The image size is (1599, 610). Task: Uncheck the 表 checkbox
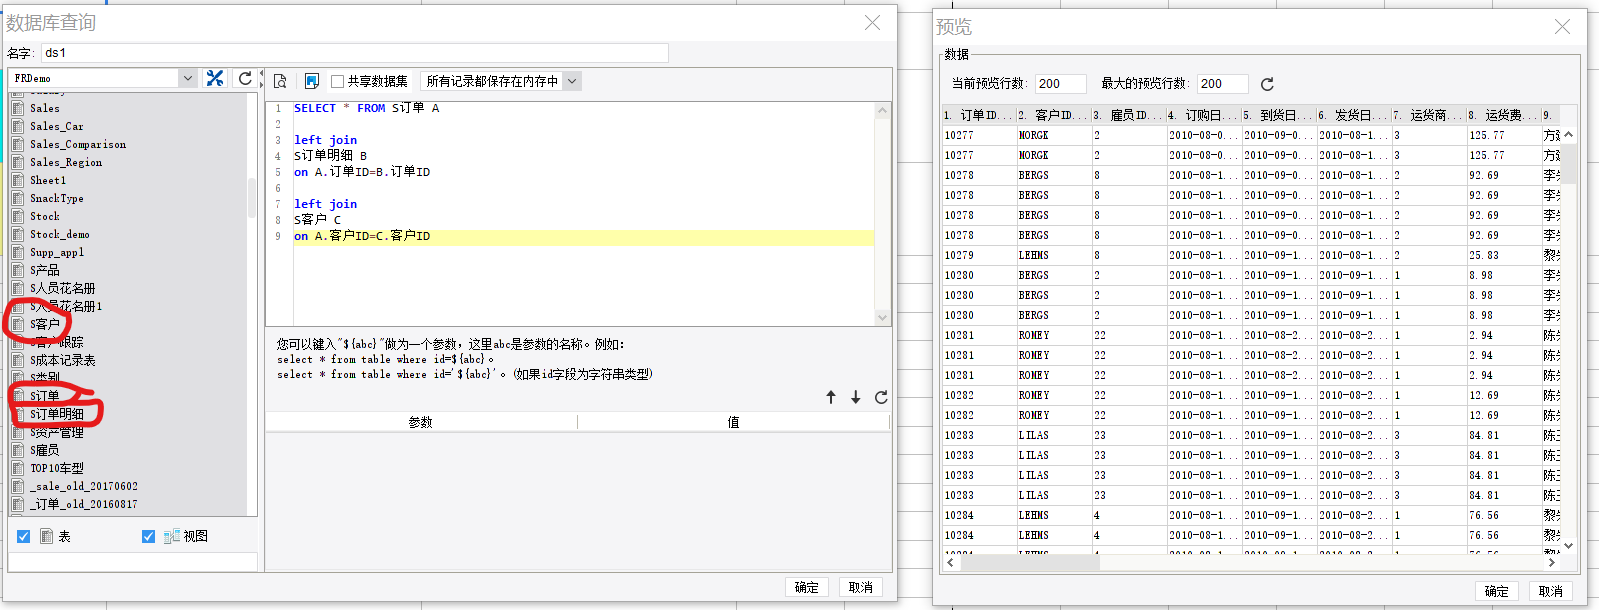coord(23,536)
